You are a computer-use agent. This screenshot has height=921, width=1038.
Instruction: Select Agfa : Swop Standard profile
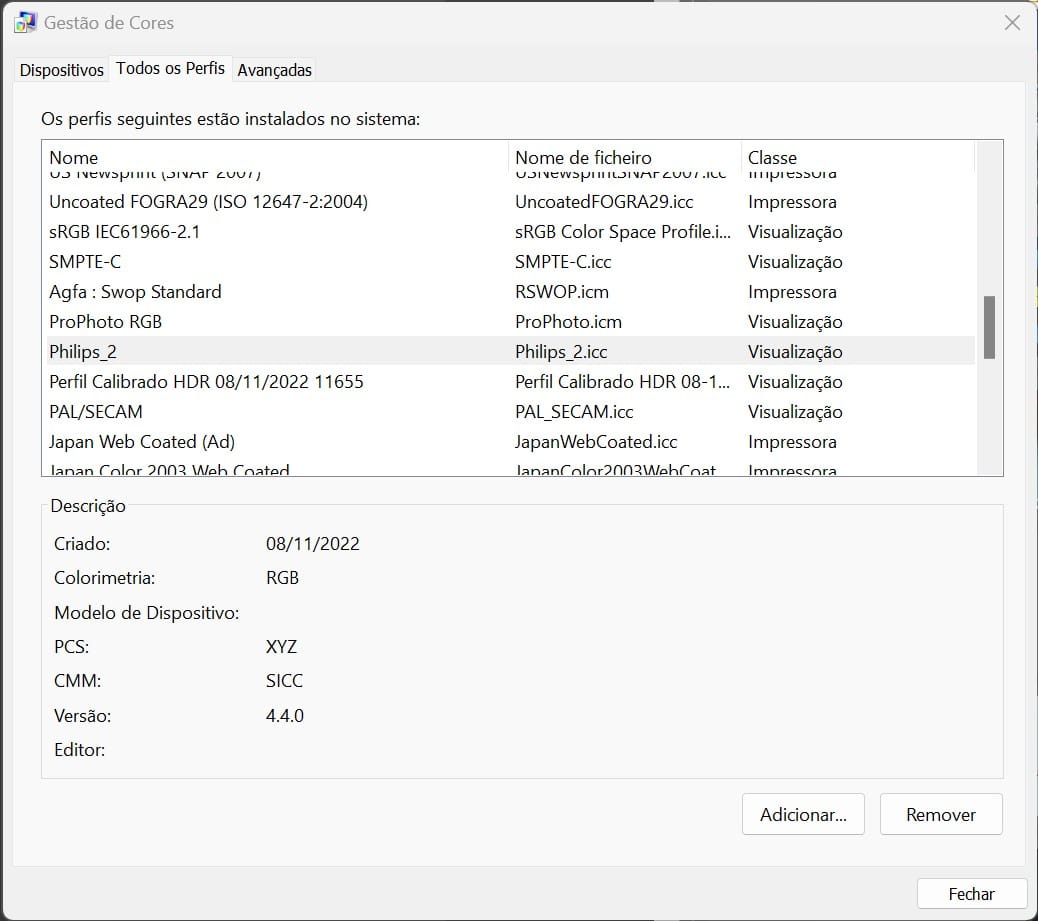[x=135, y=292]
